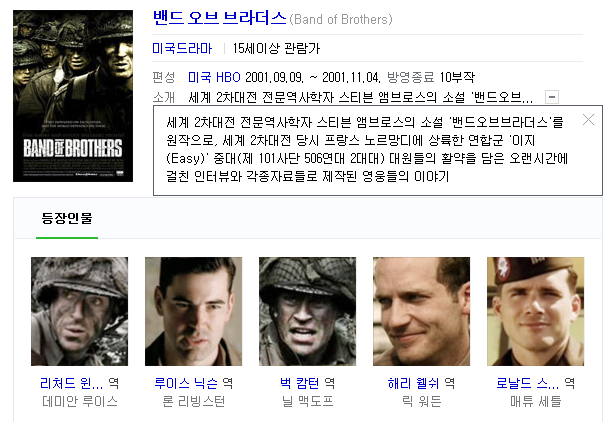Open the 리처드 윈... character photo
Viewport: 614px width, 422px height.
(79, 311)
